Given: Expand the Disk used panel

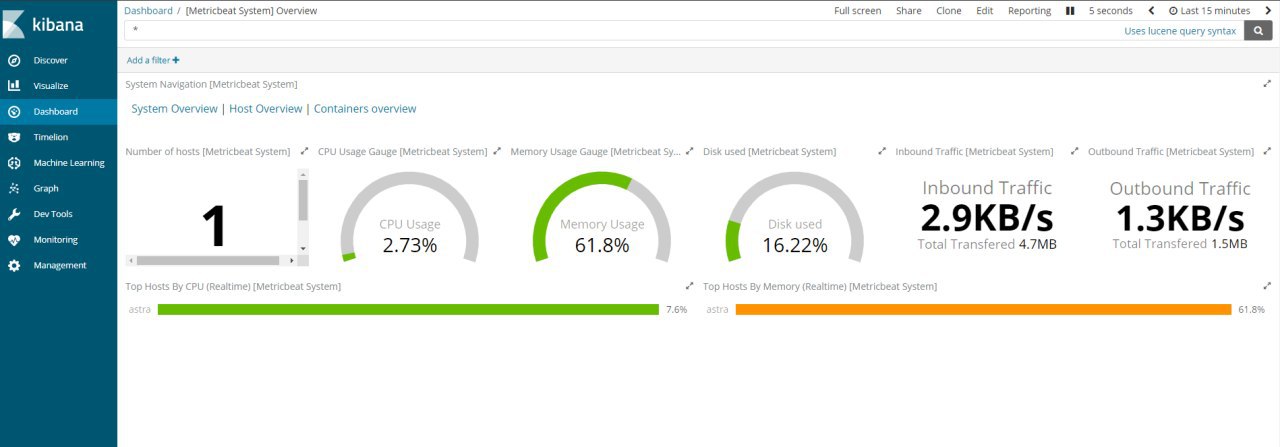Looking at the screenshot, I should (x=882, y=151).
